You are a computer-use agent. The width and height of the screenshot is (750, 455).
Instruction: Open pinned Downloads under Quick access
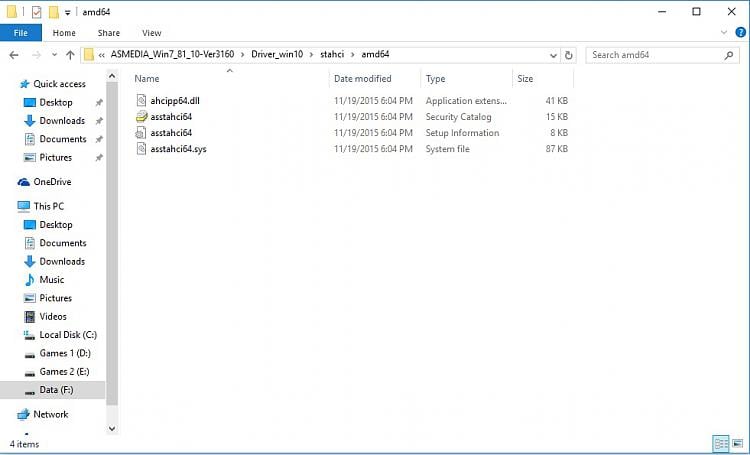tap(62, 121)
